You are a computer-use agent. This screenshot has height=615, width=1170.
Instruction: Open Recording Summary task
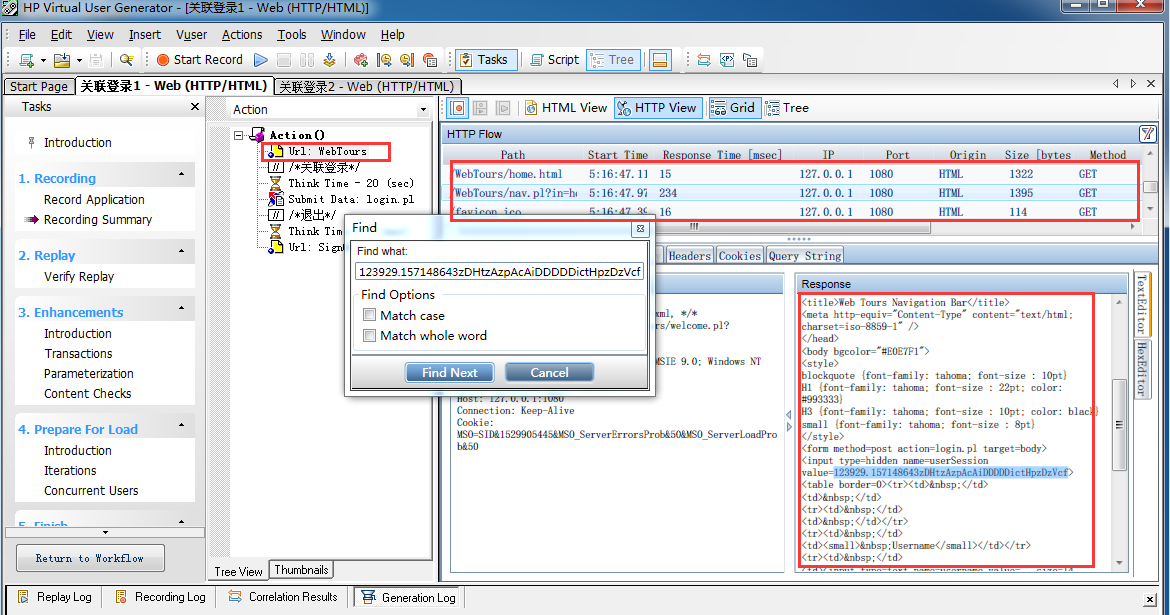pos(98,219)
